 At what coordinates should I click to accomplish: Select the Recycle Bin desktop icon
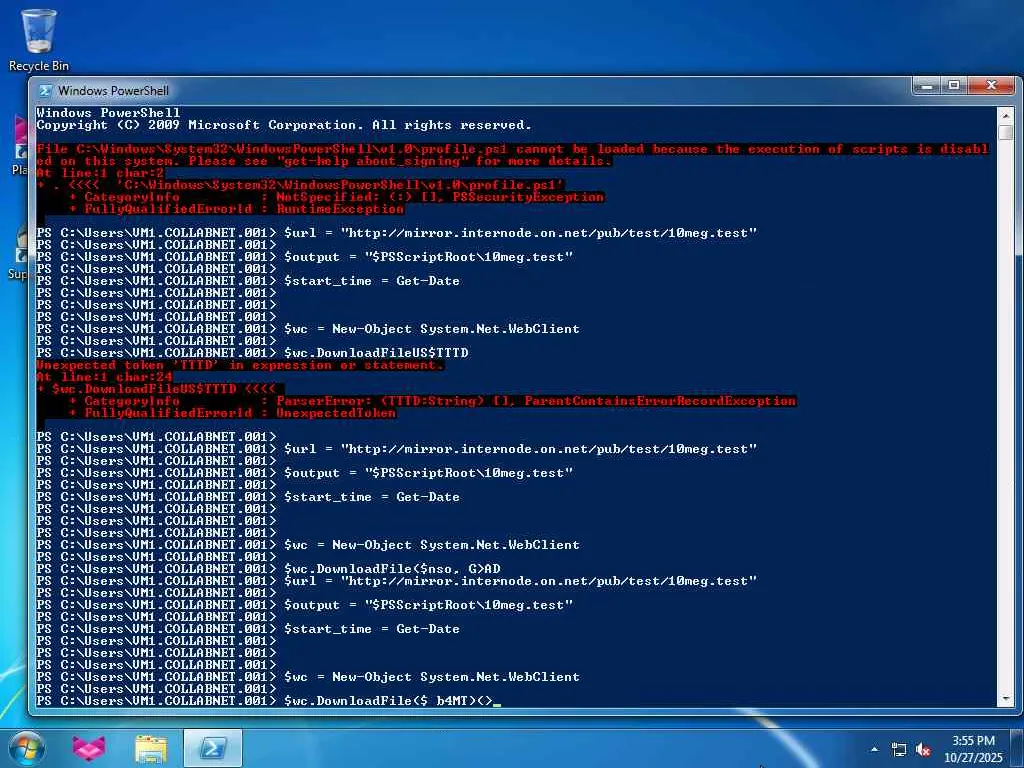pyautogui.click(x=39, y=40)
